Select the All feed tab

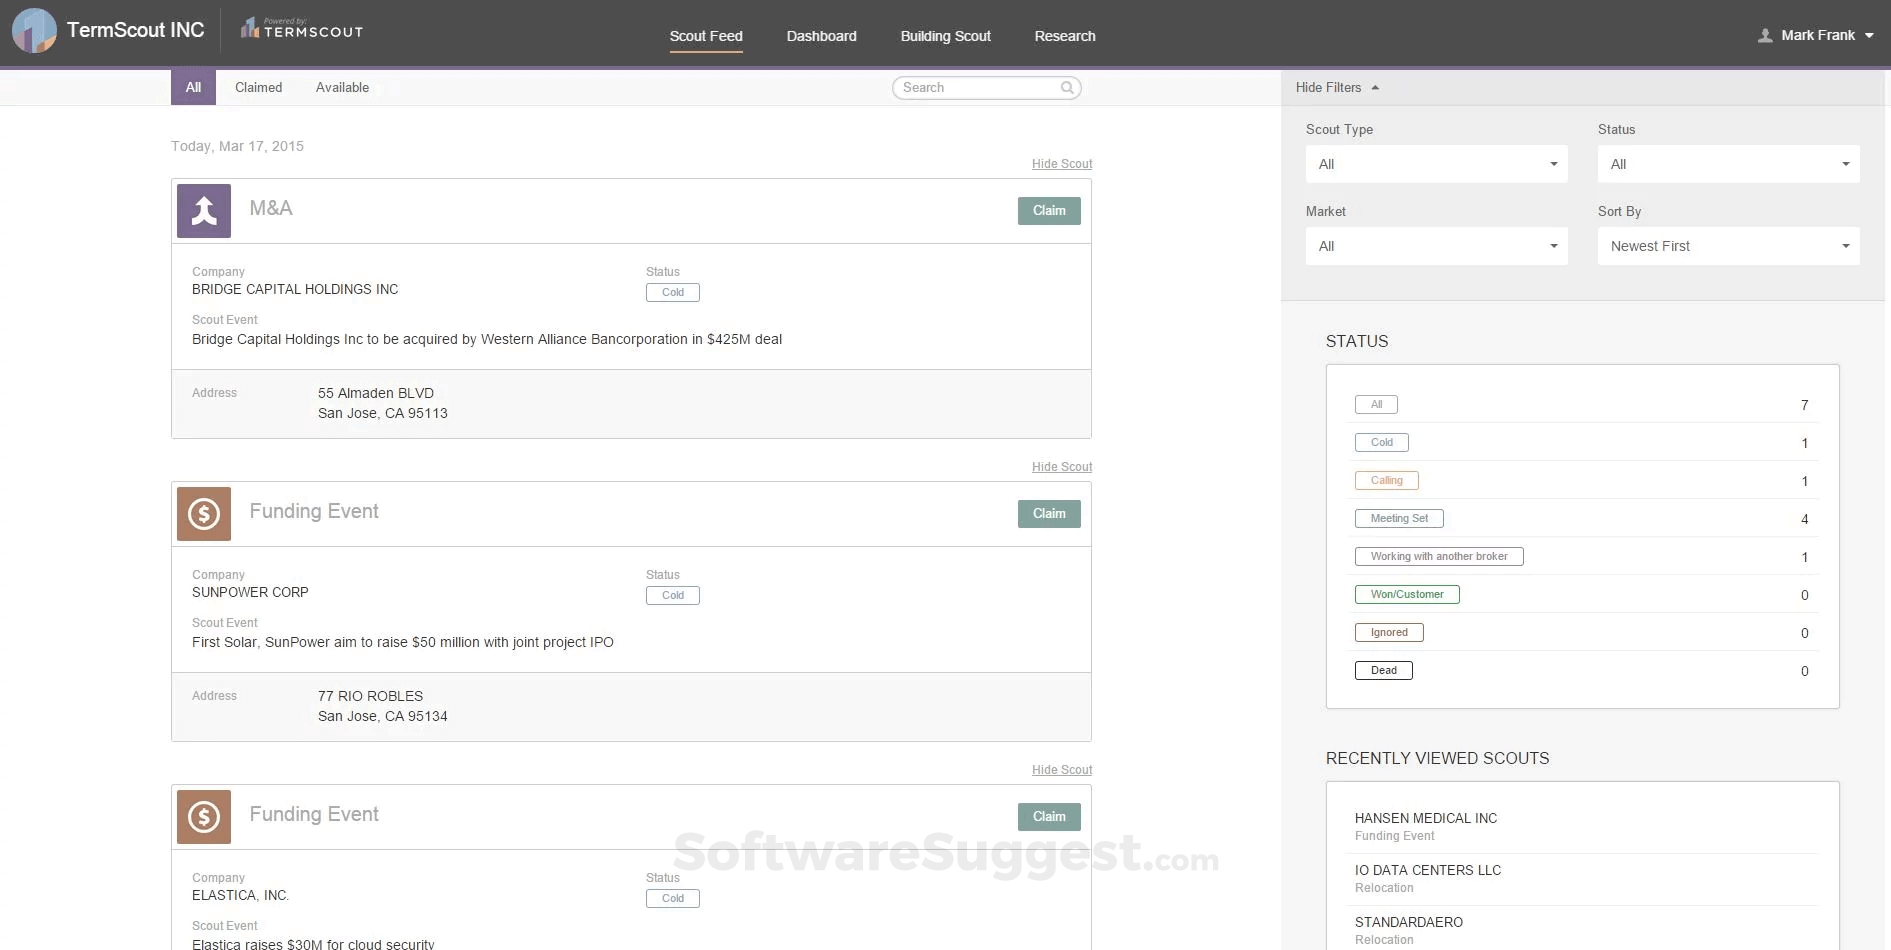pos(193,88)
